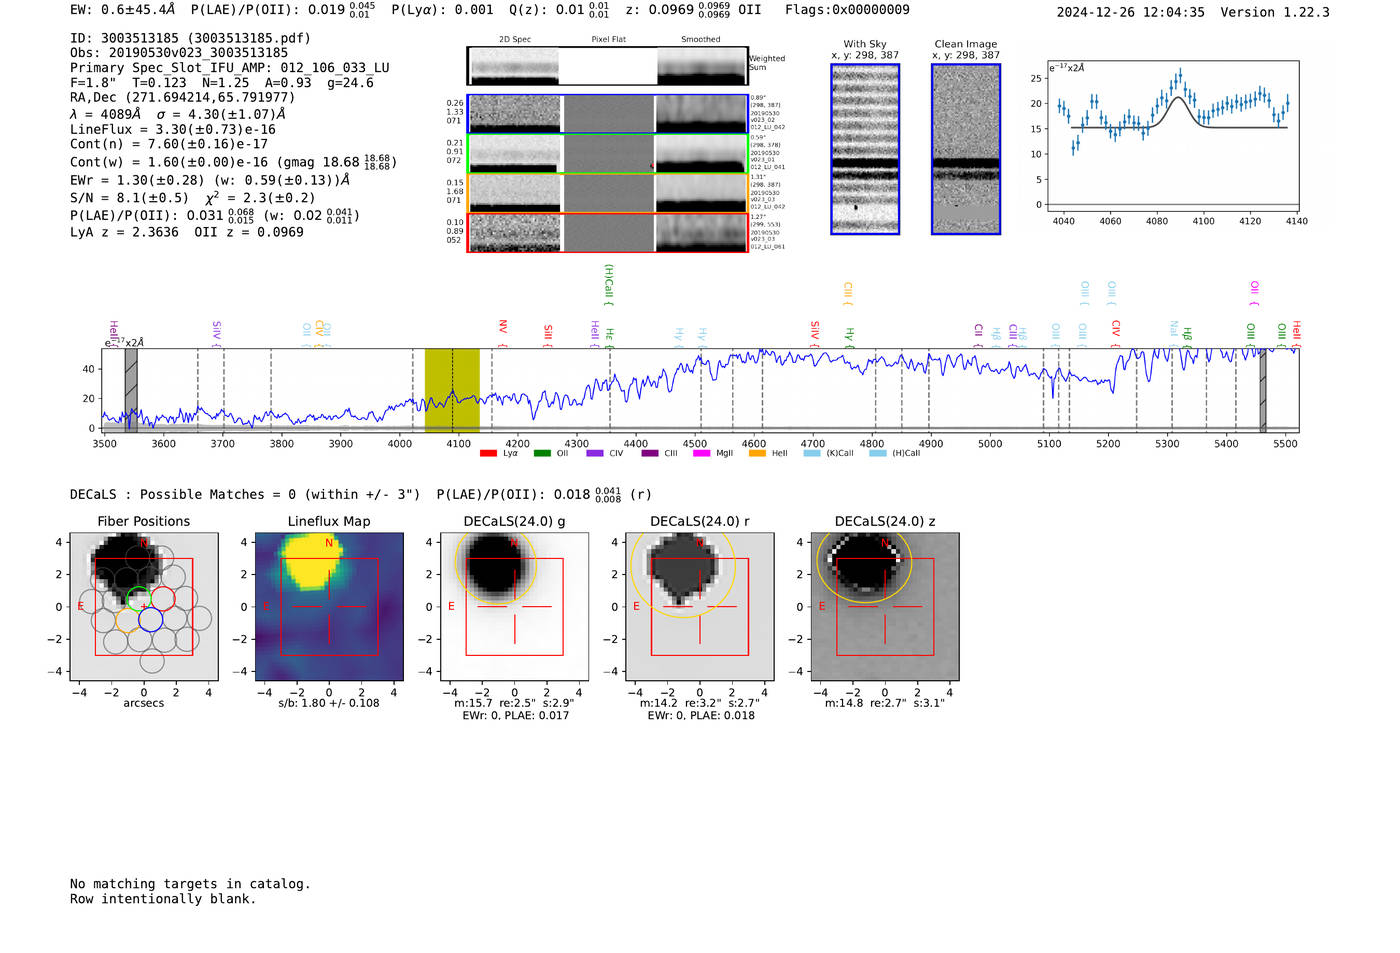The height and width of the screenshot is (953, 1400).
Task: Click the magenta OII label above the spectrum
Action: [x=1255, y=294]
